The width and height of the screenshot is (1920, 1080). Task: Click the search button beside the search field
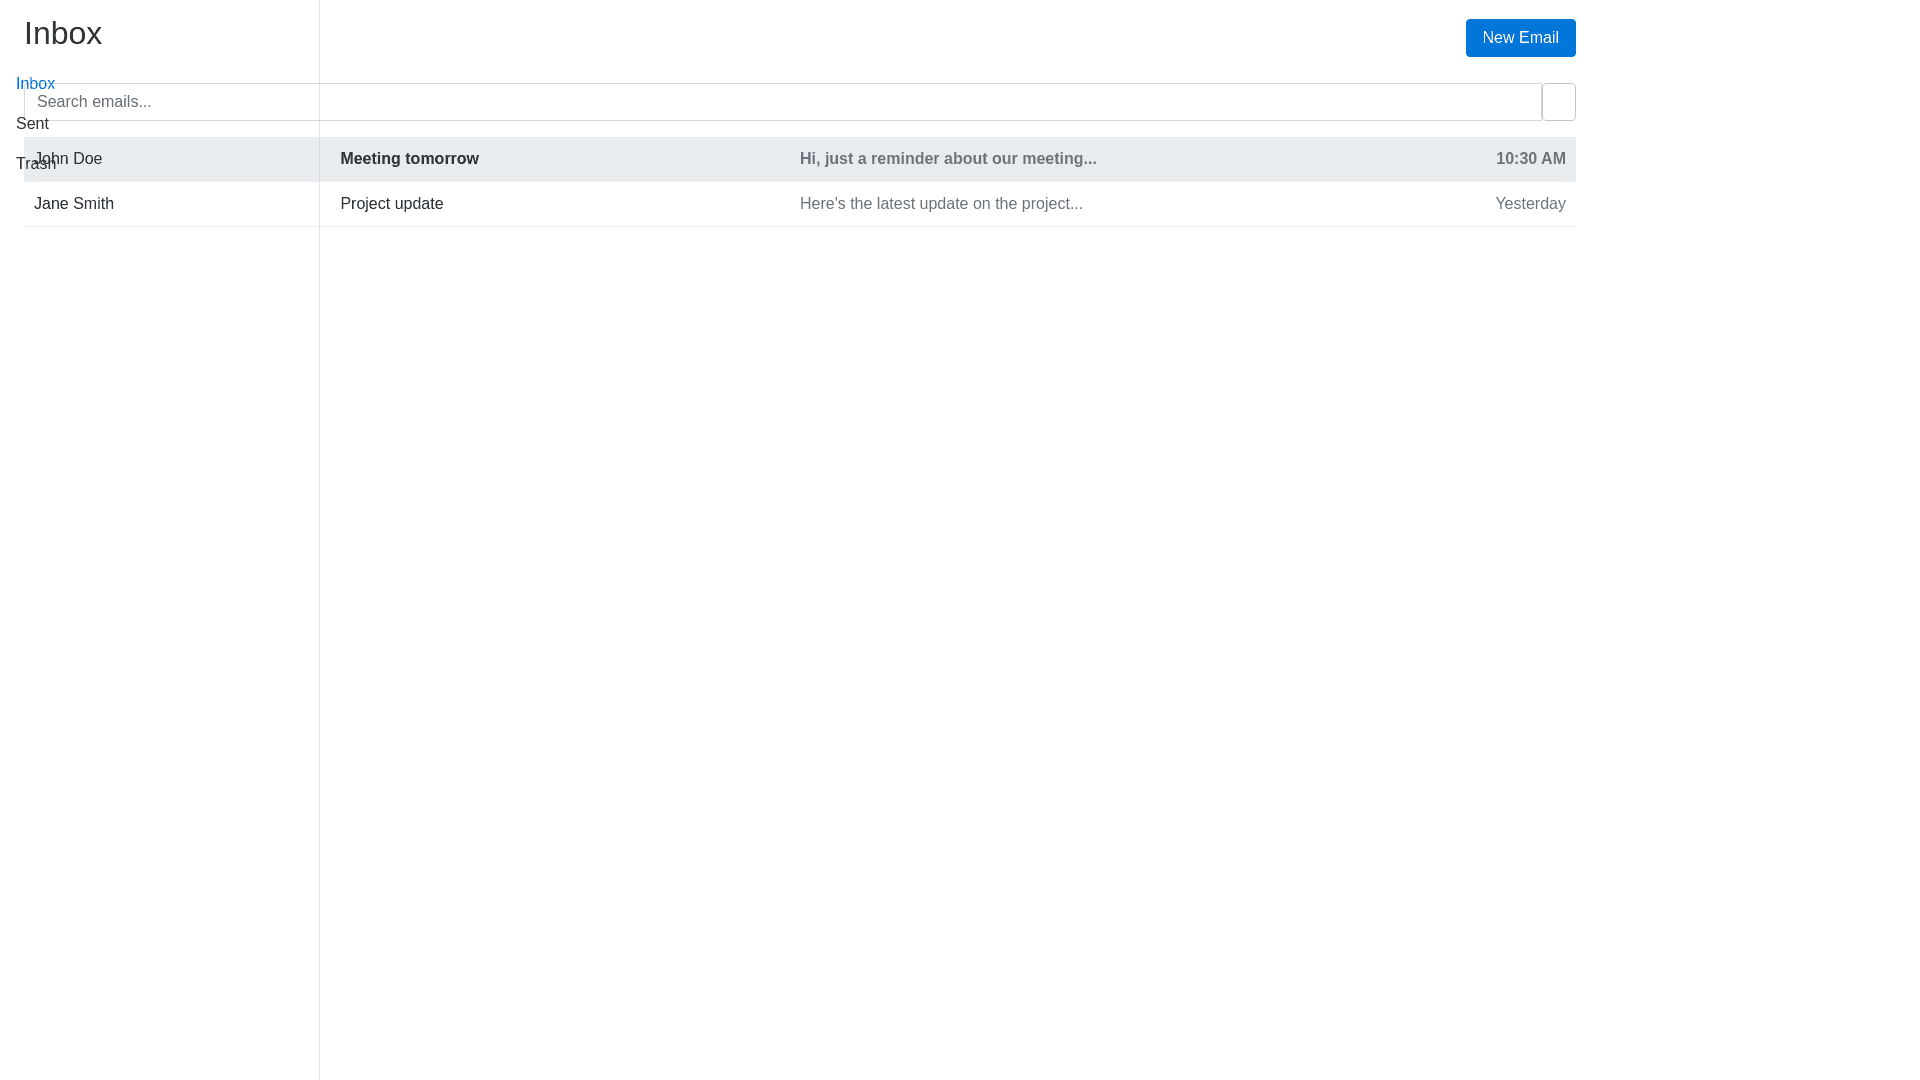pos(1558,101)
